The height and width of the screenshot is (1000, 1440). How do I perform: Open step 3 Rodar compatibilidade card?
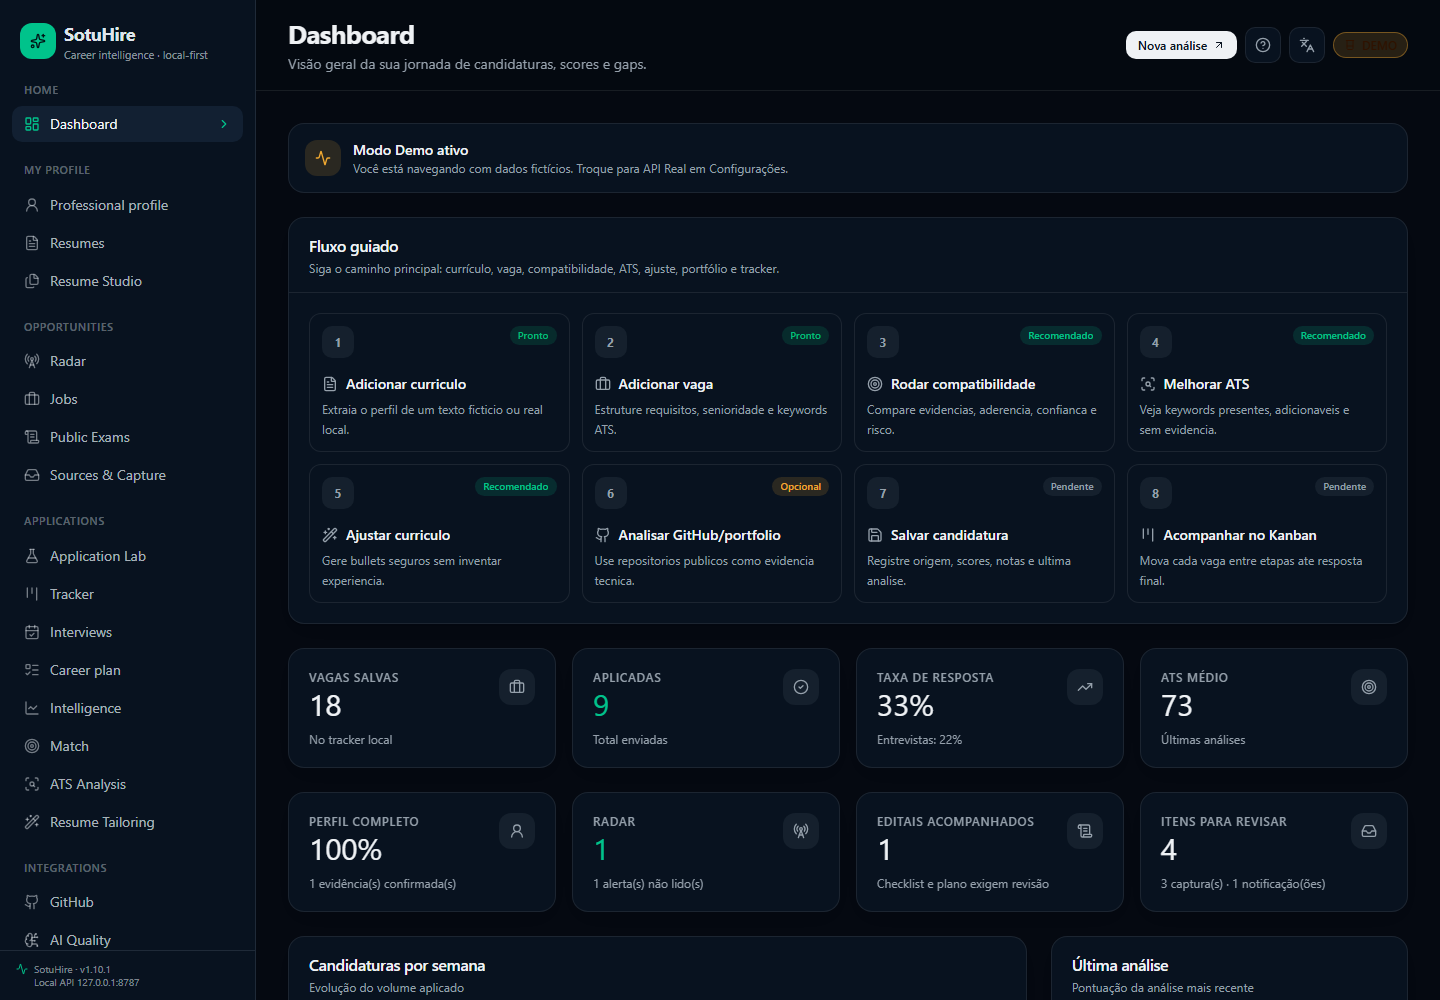[984, 382]
